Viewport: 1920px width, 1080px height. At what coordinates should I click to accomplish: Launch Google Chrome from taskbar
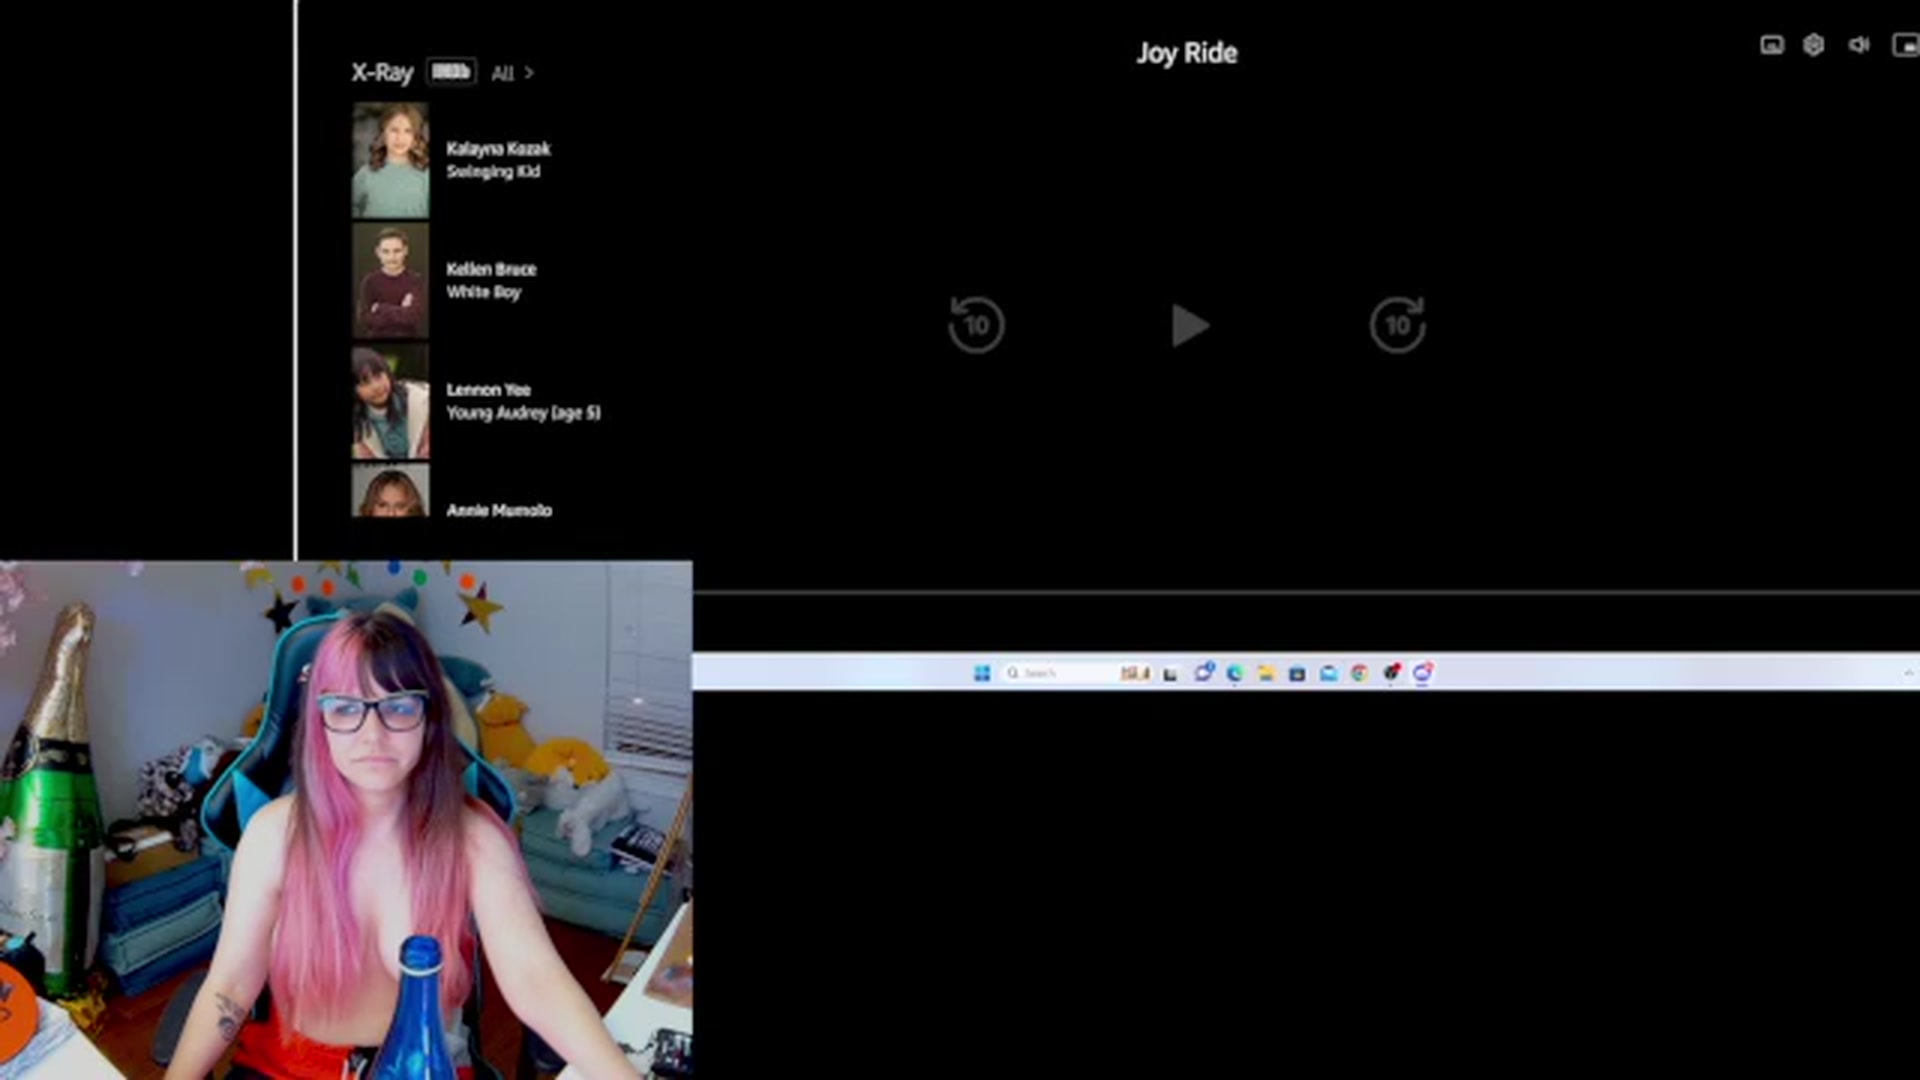click(x=1359, y=673)
